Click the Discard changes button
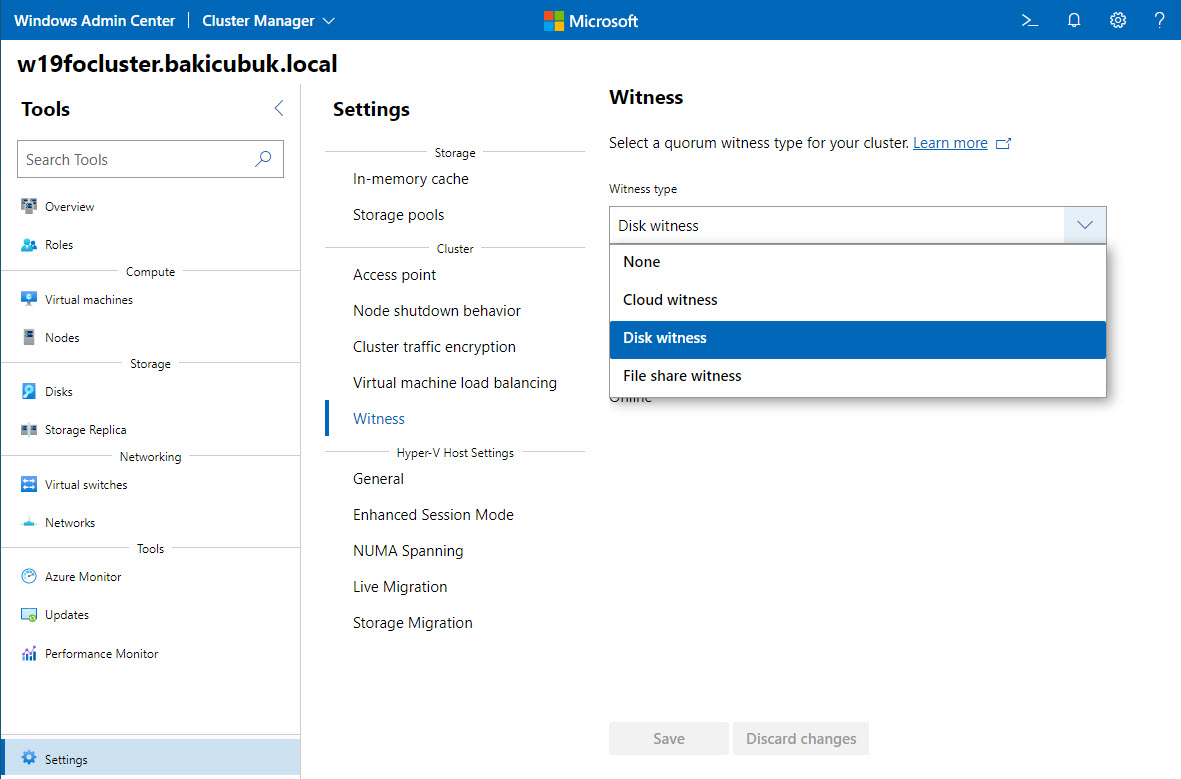Viewport: 1181px width, 779px height. pyautogui.click(x=801, y=738)
